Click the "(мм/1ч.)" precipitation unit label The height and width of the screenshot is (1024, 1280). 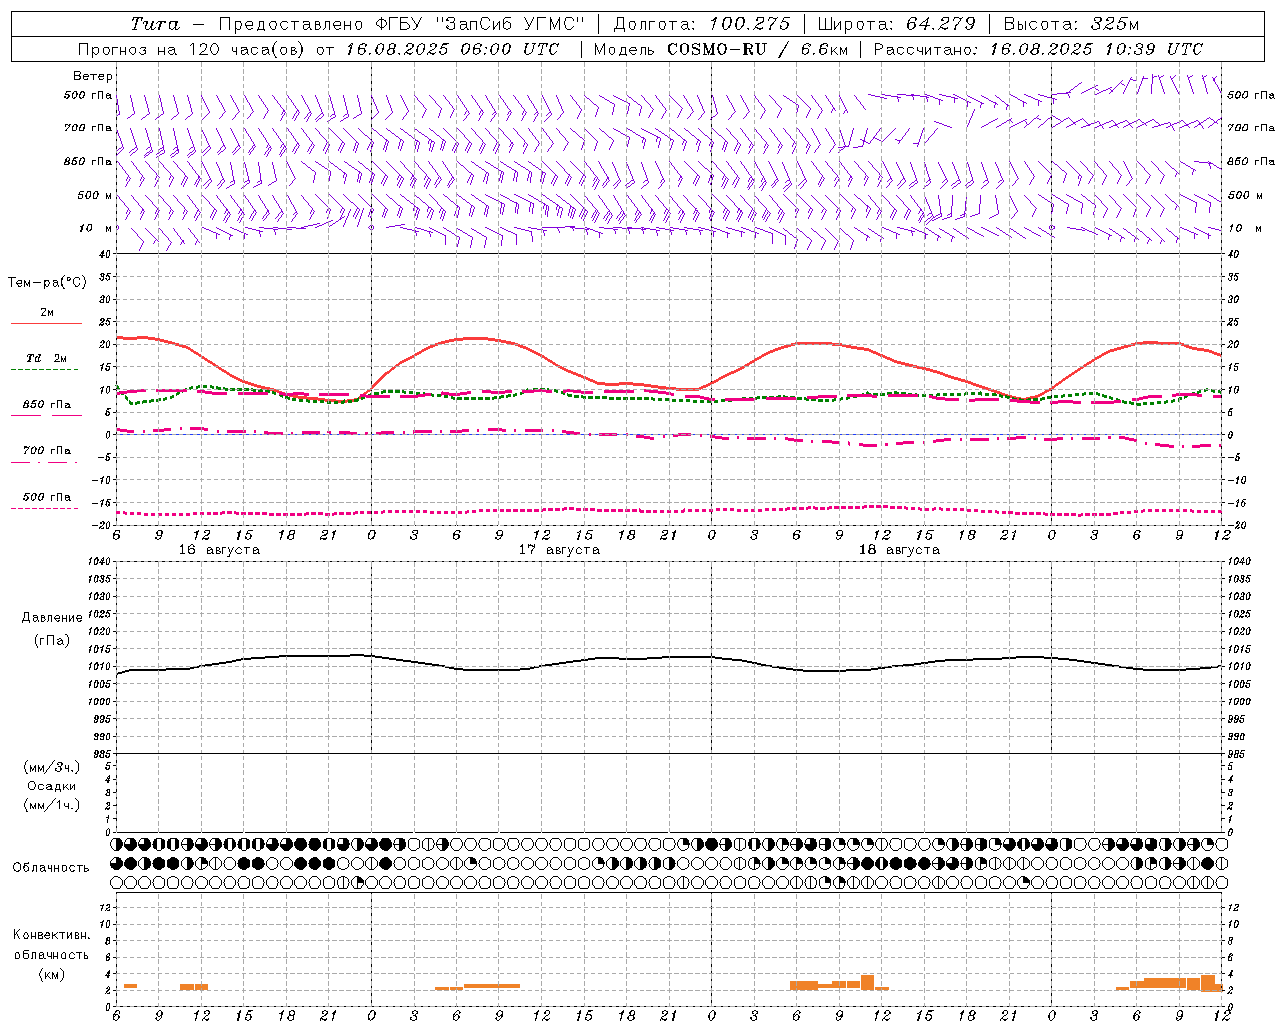tap(51, 805)
